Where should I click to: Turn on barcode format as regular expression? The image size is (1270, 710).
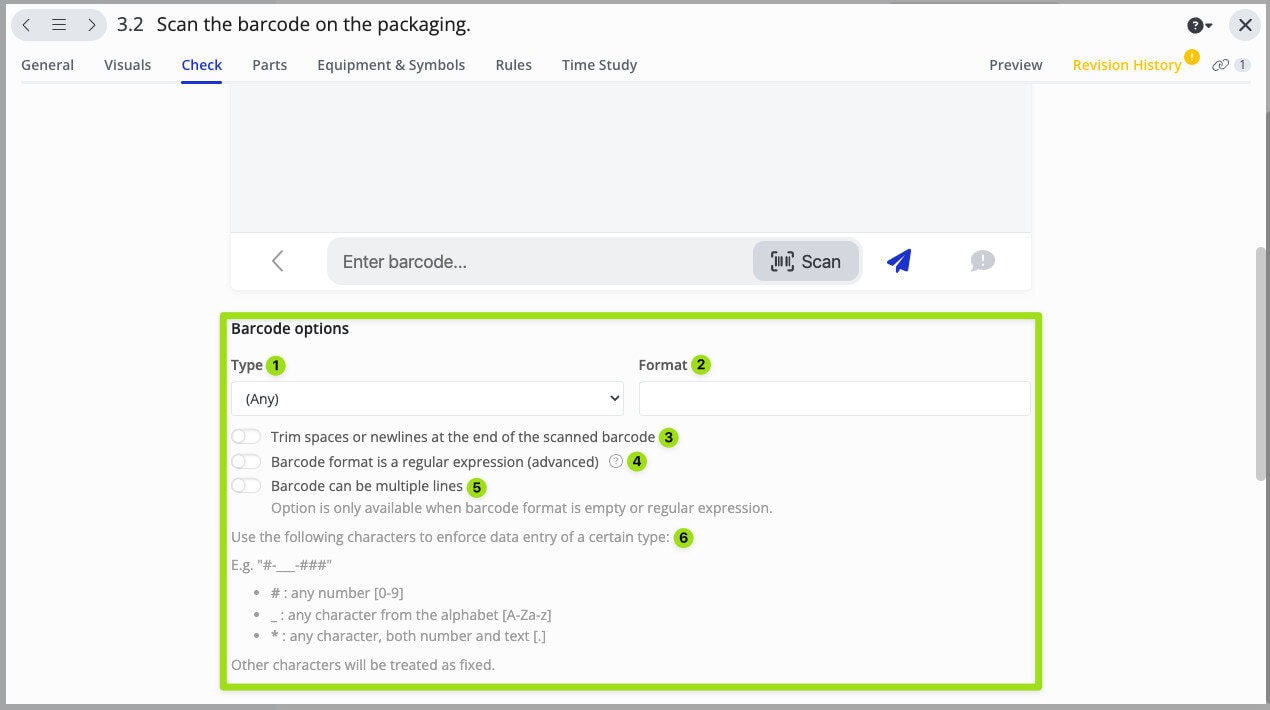point(245,461)
